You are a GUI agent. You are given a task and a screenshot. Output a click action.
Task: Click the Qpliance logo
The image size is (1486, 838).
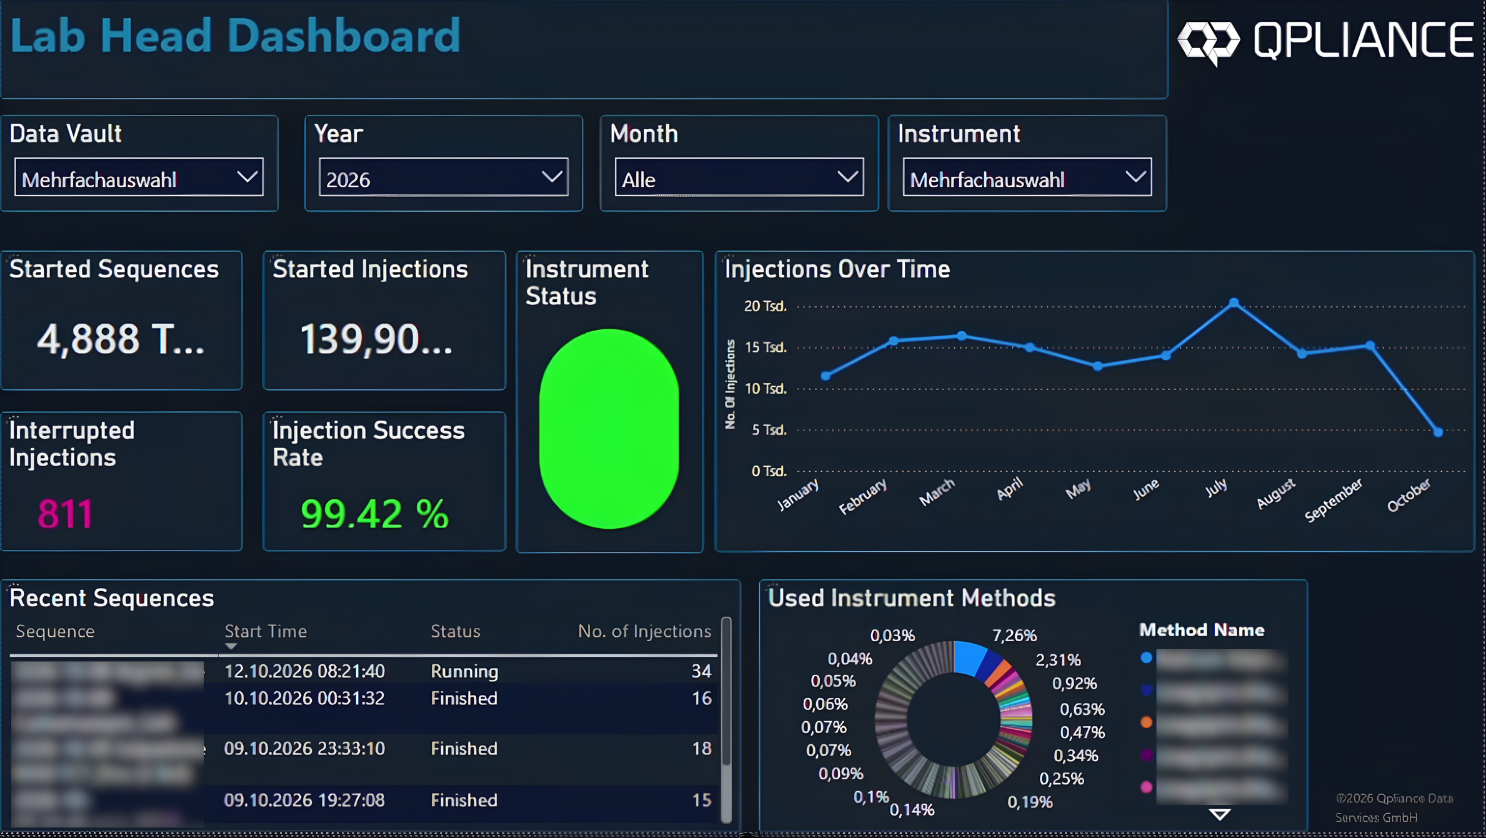[1325, 41]
